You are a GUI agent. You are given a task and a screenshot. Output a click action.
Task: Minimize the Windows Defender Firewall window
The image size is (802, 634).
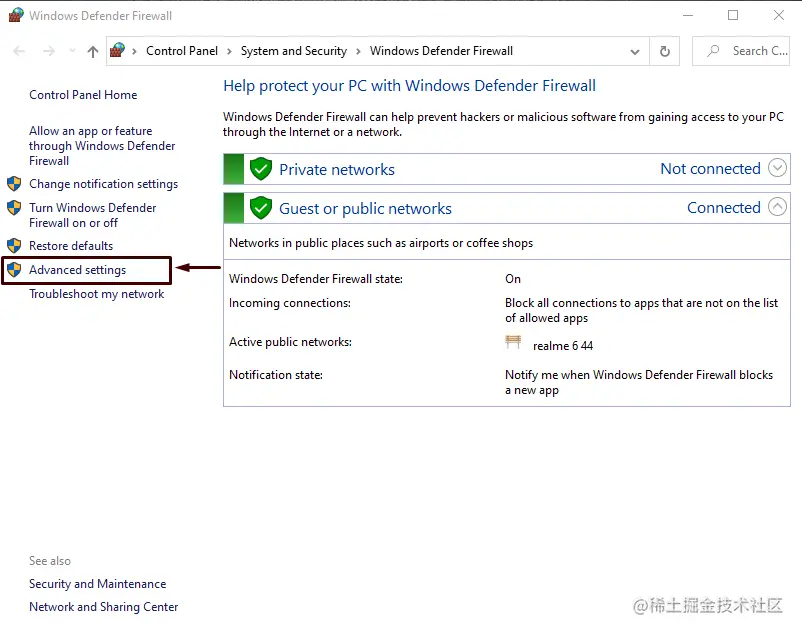[x=688, y=15]
